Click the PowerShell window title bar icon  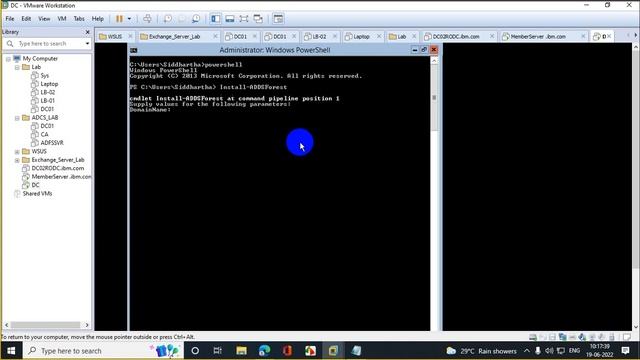[x=134, y=50]
